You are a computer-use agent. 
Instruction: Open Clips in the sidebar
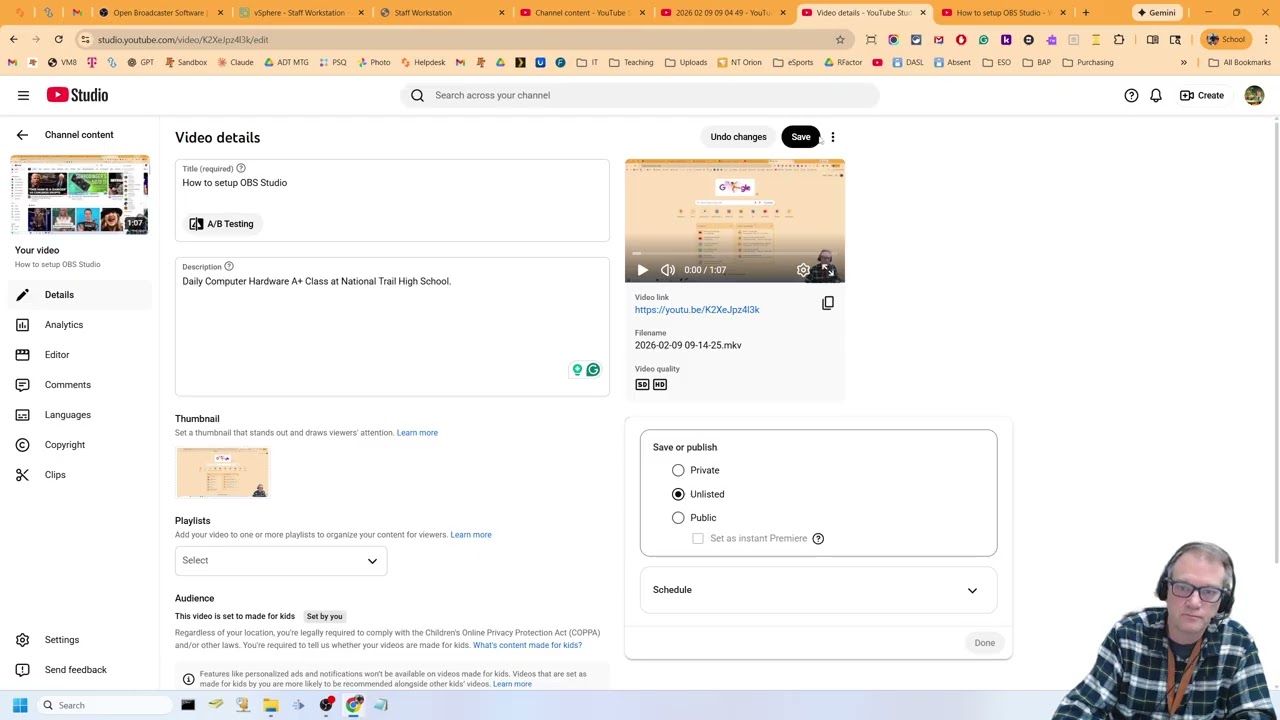(80, 475)
